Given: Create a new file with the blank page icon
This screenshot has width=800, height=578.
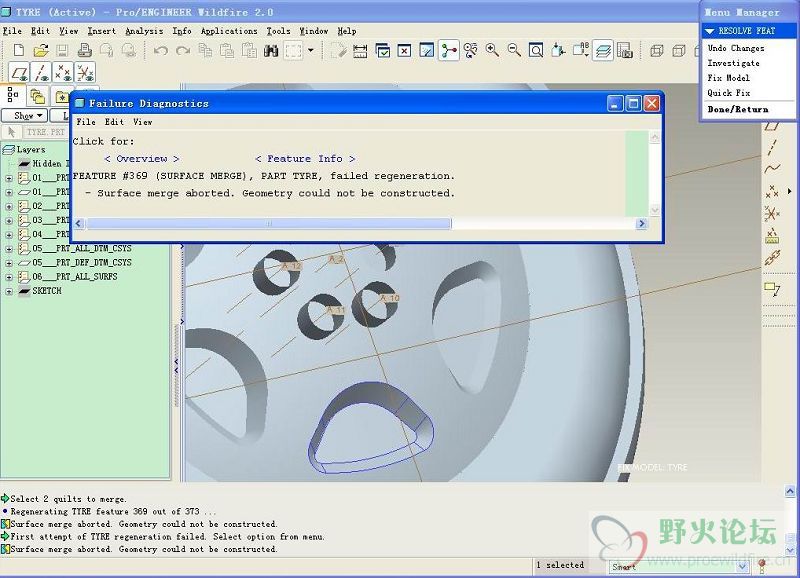Looking at the screenshot, I should coord(19,50).
